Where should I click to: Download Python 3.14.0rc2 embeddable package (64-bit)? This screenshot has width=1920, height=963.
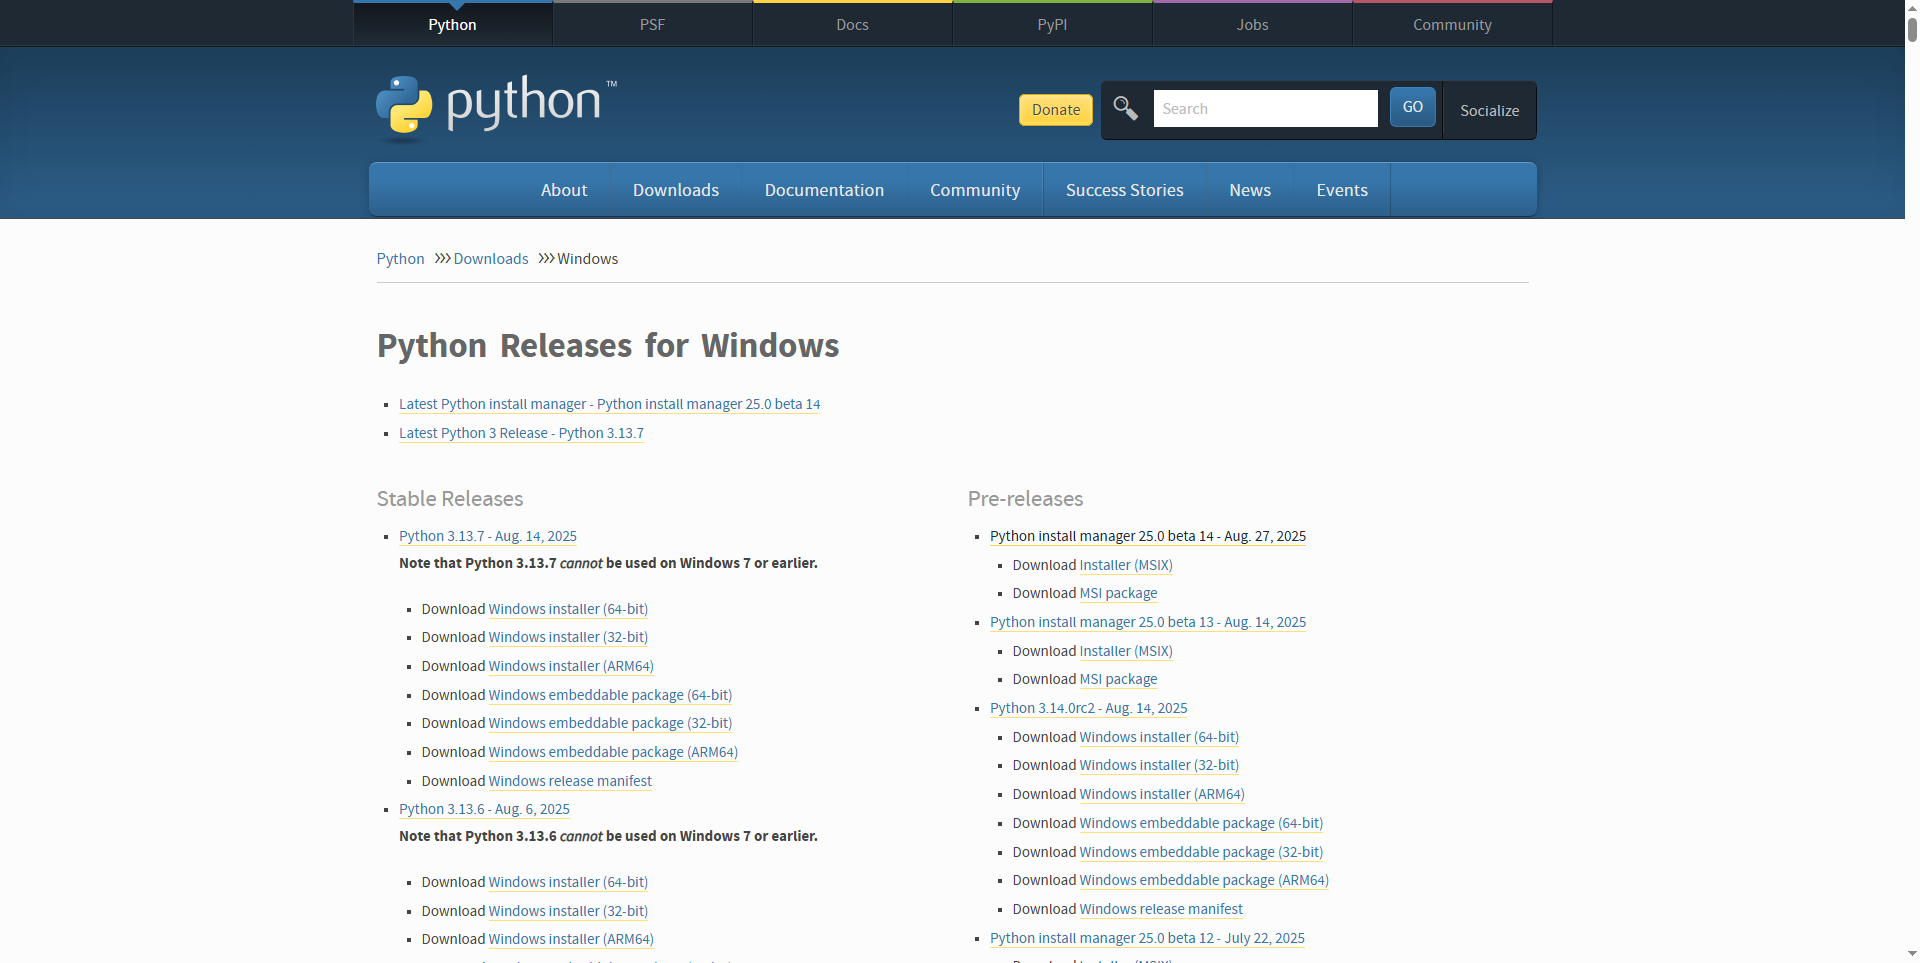[1201, 823]
